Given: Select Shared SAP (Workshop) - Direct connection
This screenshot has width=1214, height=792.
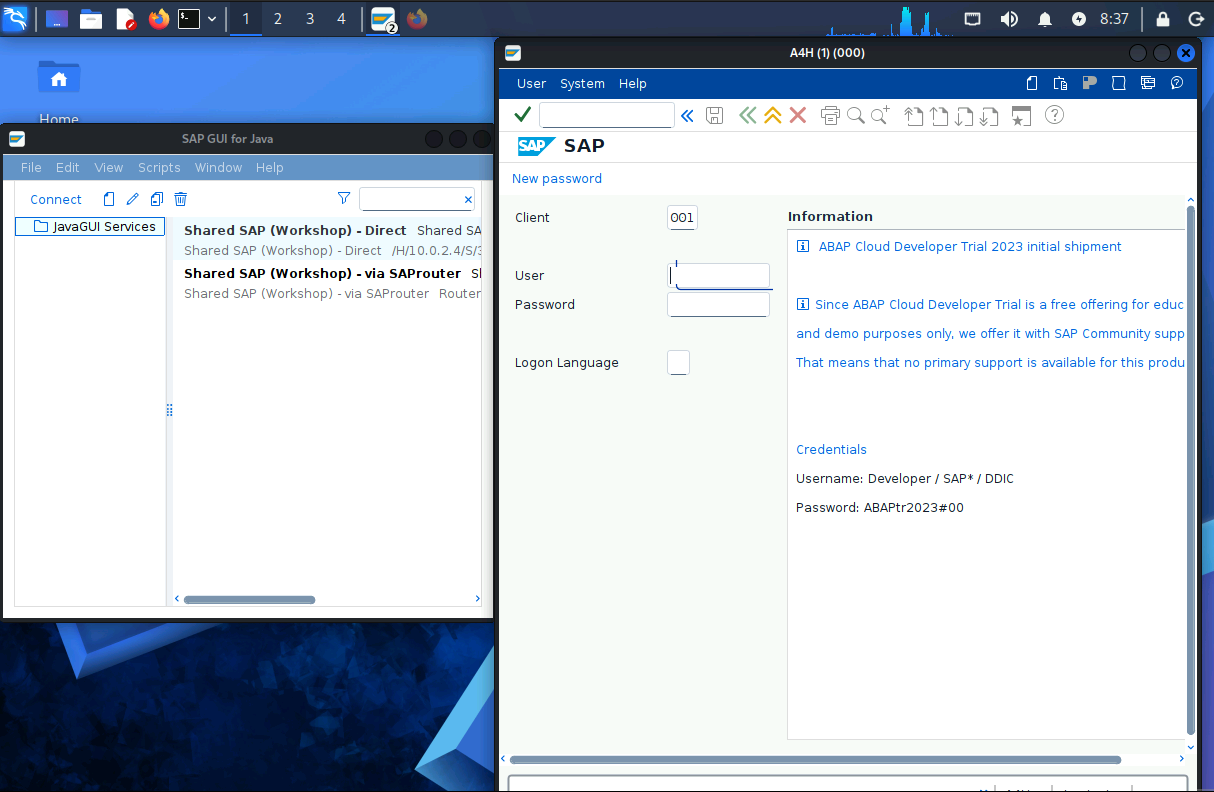Looking at the screenshot, I should click(x=327, y=240).
